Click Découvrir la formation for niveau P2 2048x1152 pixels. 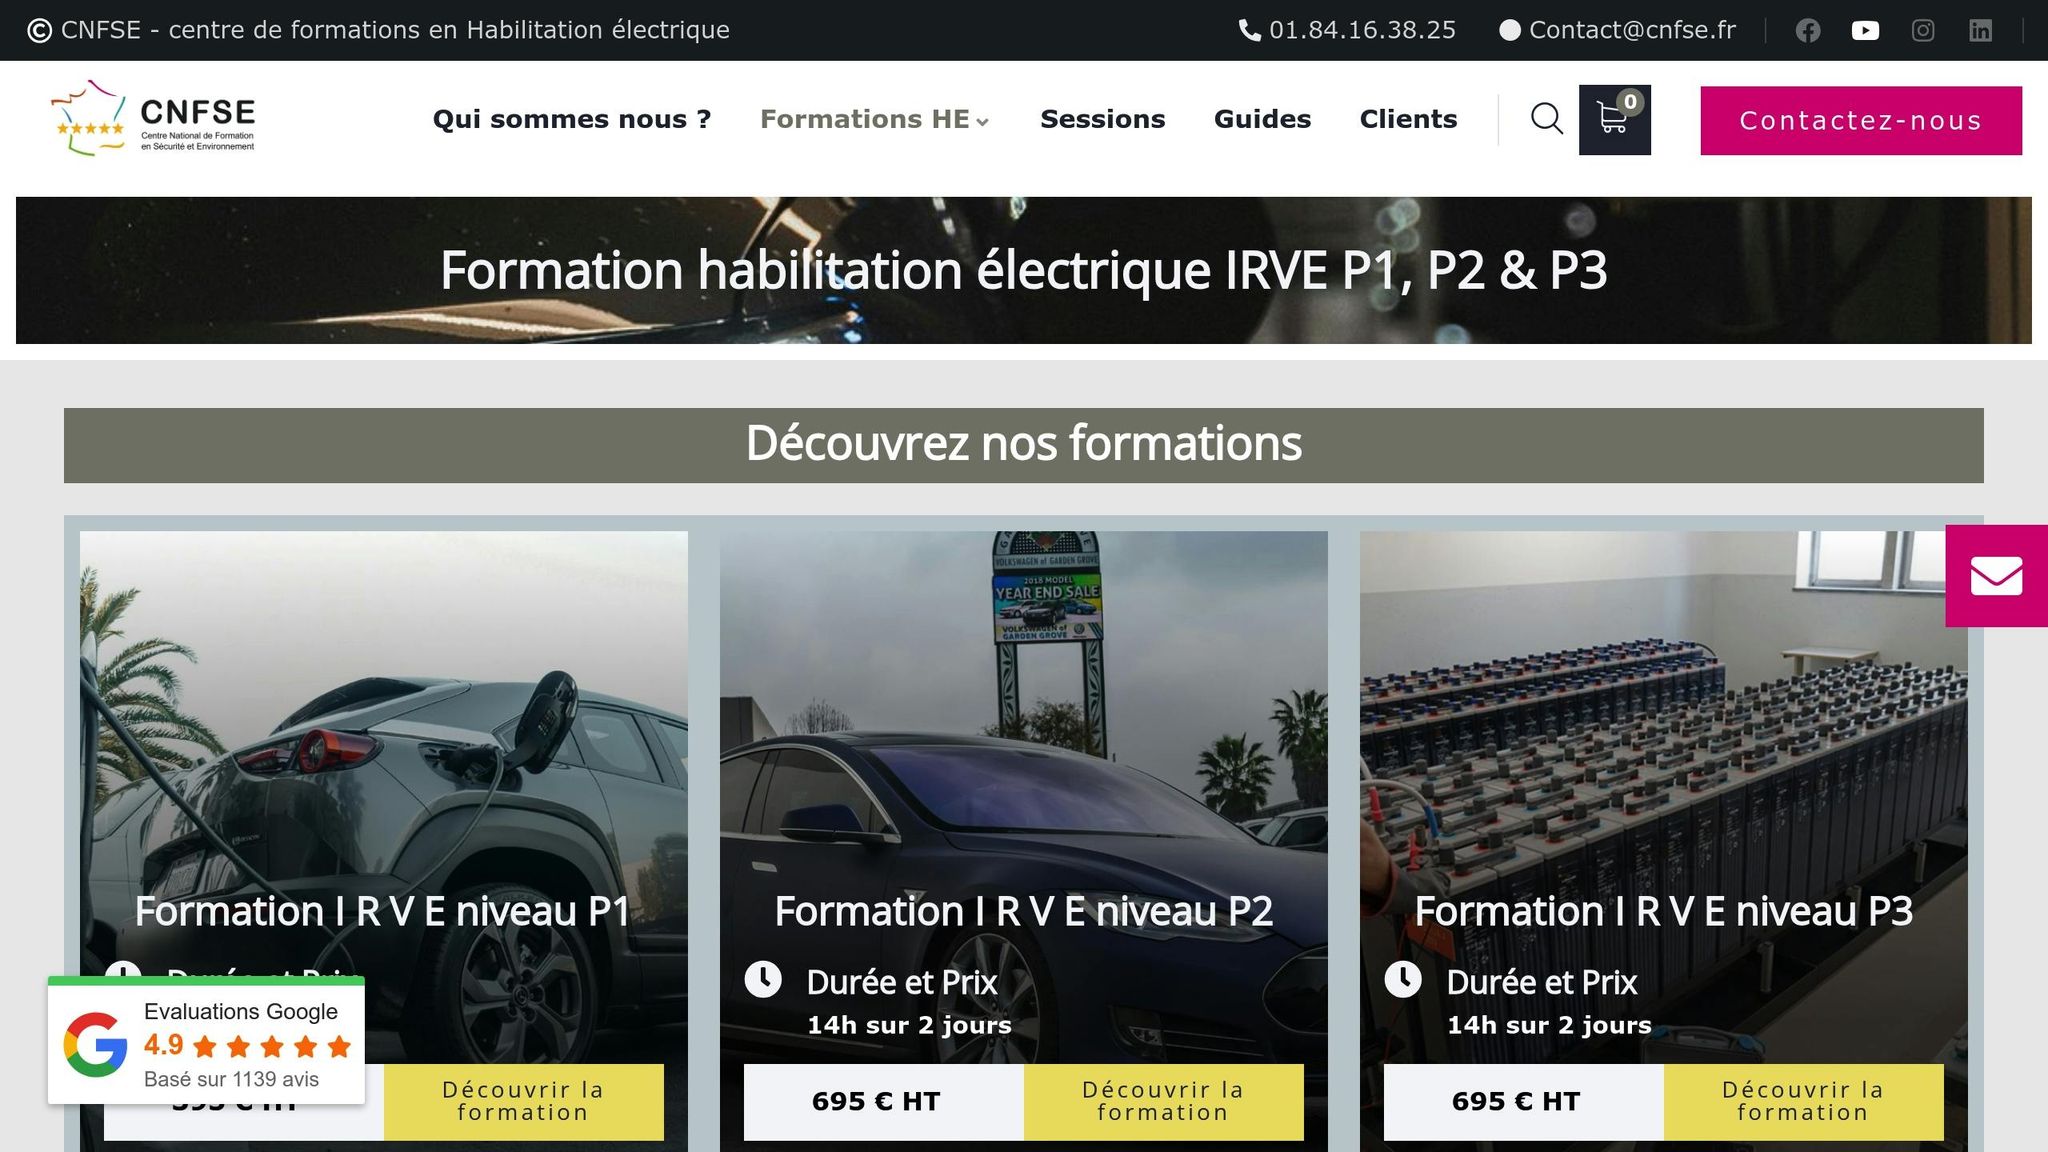(x=1163, y=1101)
